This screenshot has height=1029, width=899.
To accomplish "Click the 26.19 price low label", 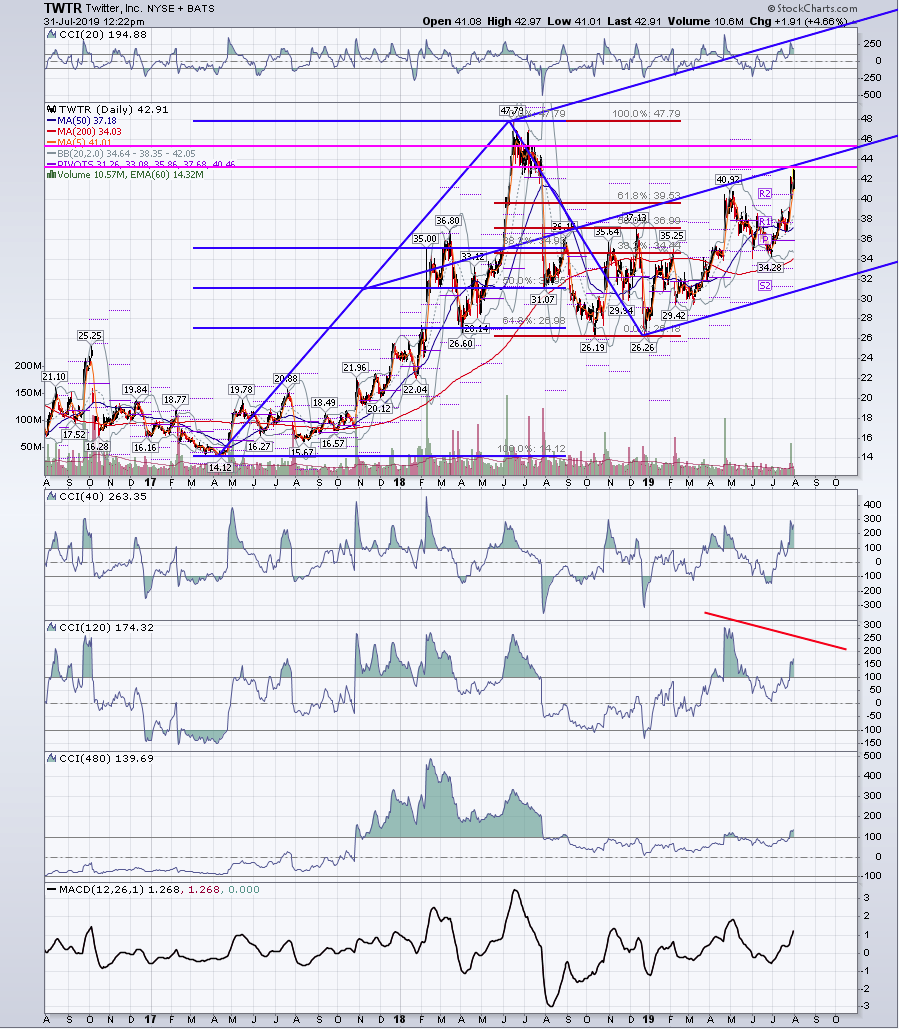I will (593, 347).
